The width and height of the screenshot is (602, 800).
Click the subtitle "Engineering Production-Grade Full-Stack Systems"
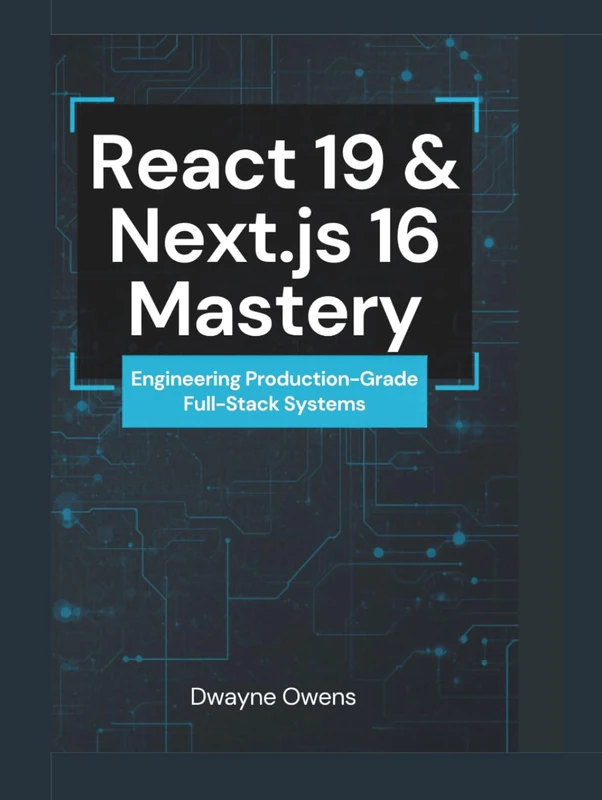tap(274, 391)
